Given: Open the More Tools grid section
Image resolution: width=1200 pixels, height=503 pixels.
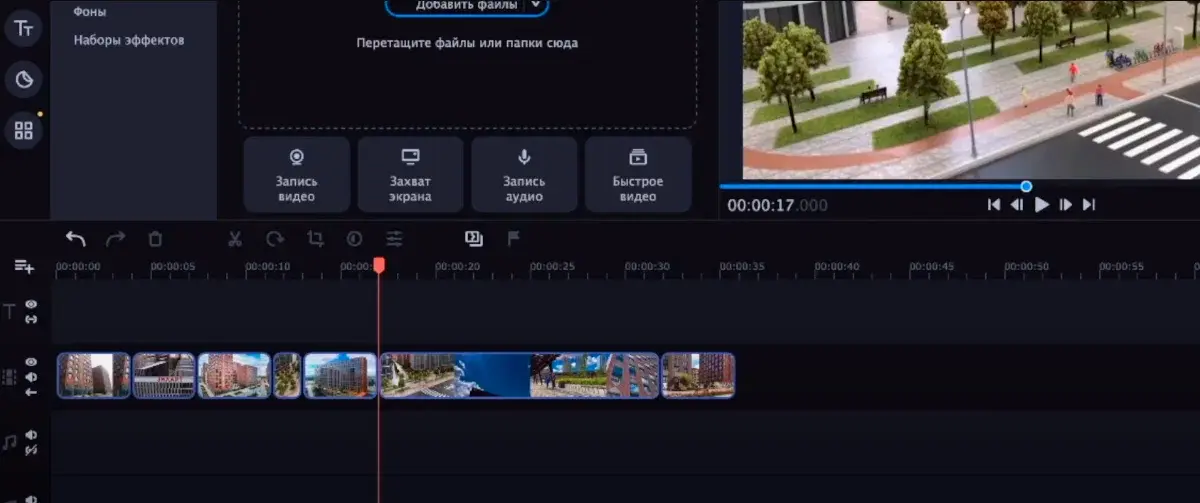Looking at the screenshot, I should 23,130.
